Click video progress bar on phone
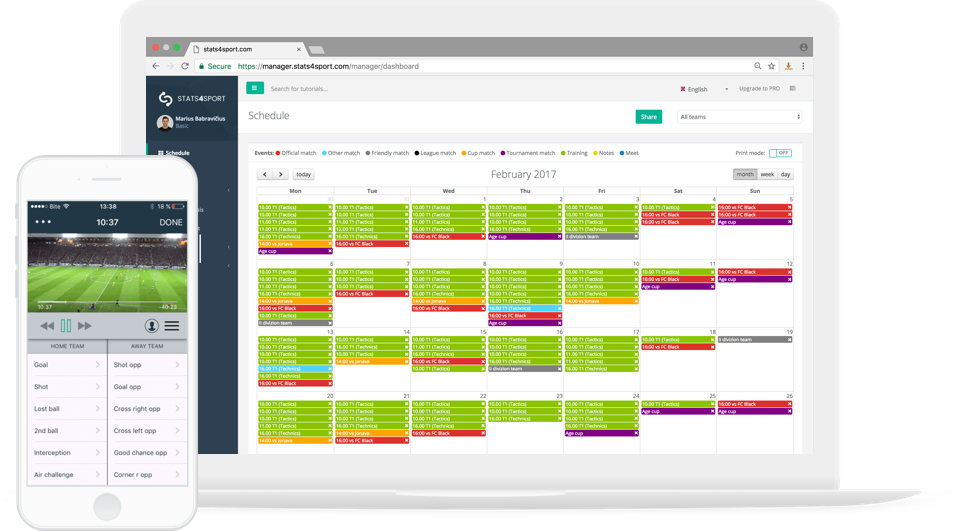This screenshot has height=531, width=954. [108, 302]
